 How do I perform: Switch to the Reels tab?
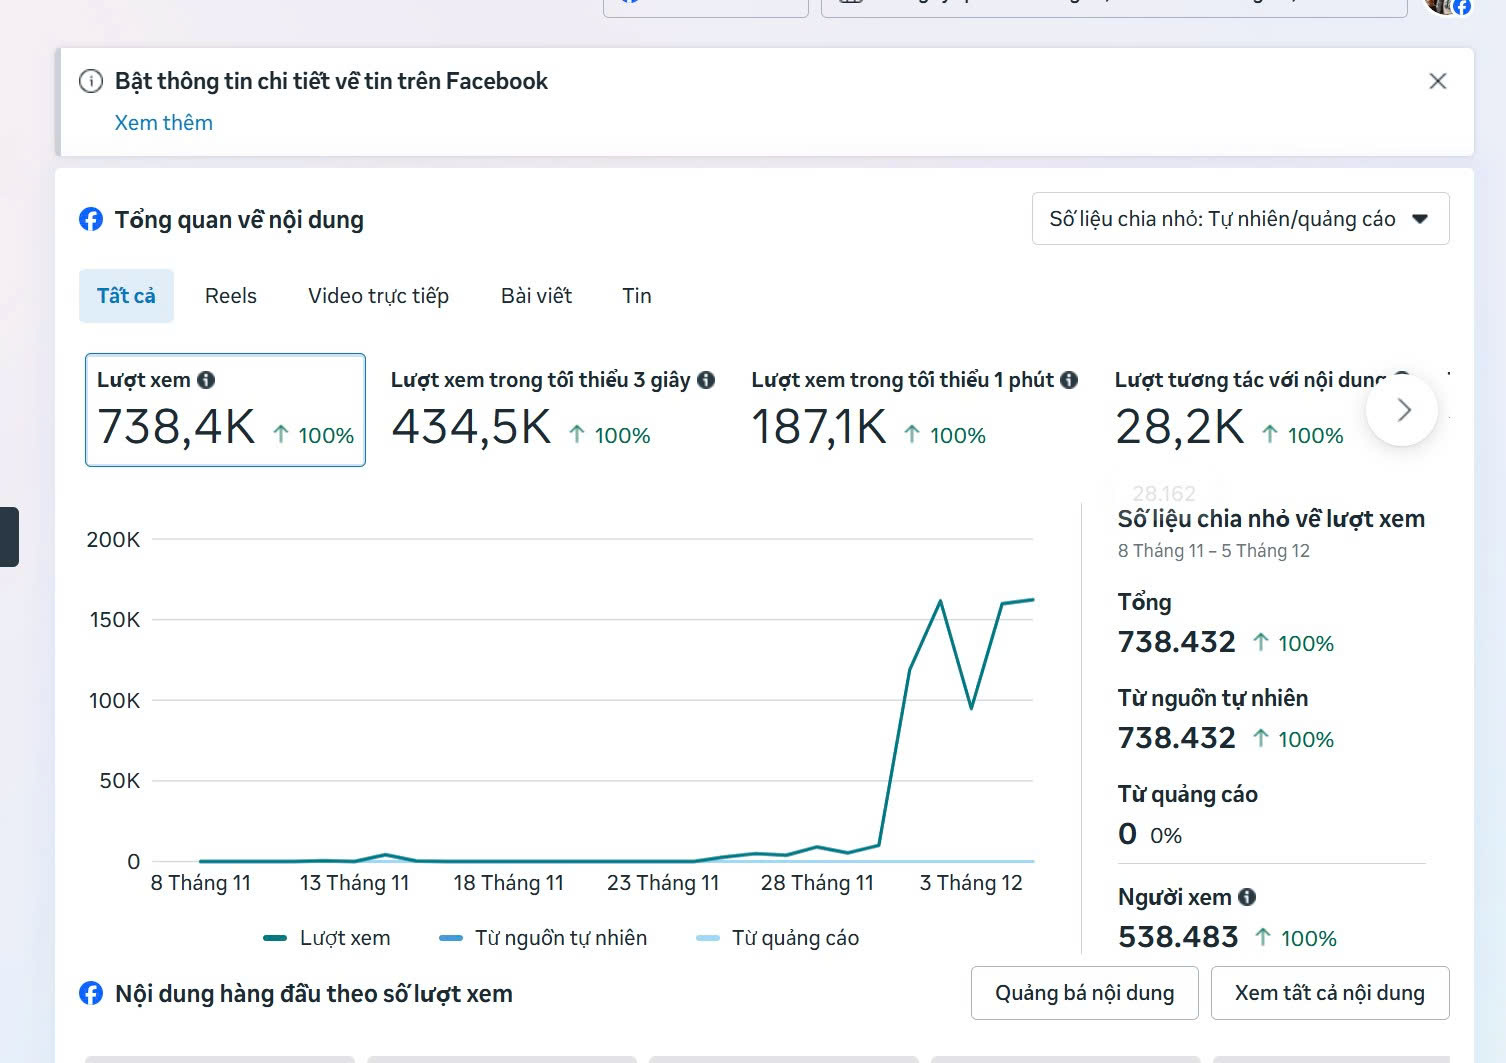(231, 296)
